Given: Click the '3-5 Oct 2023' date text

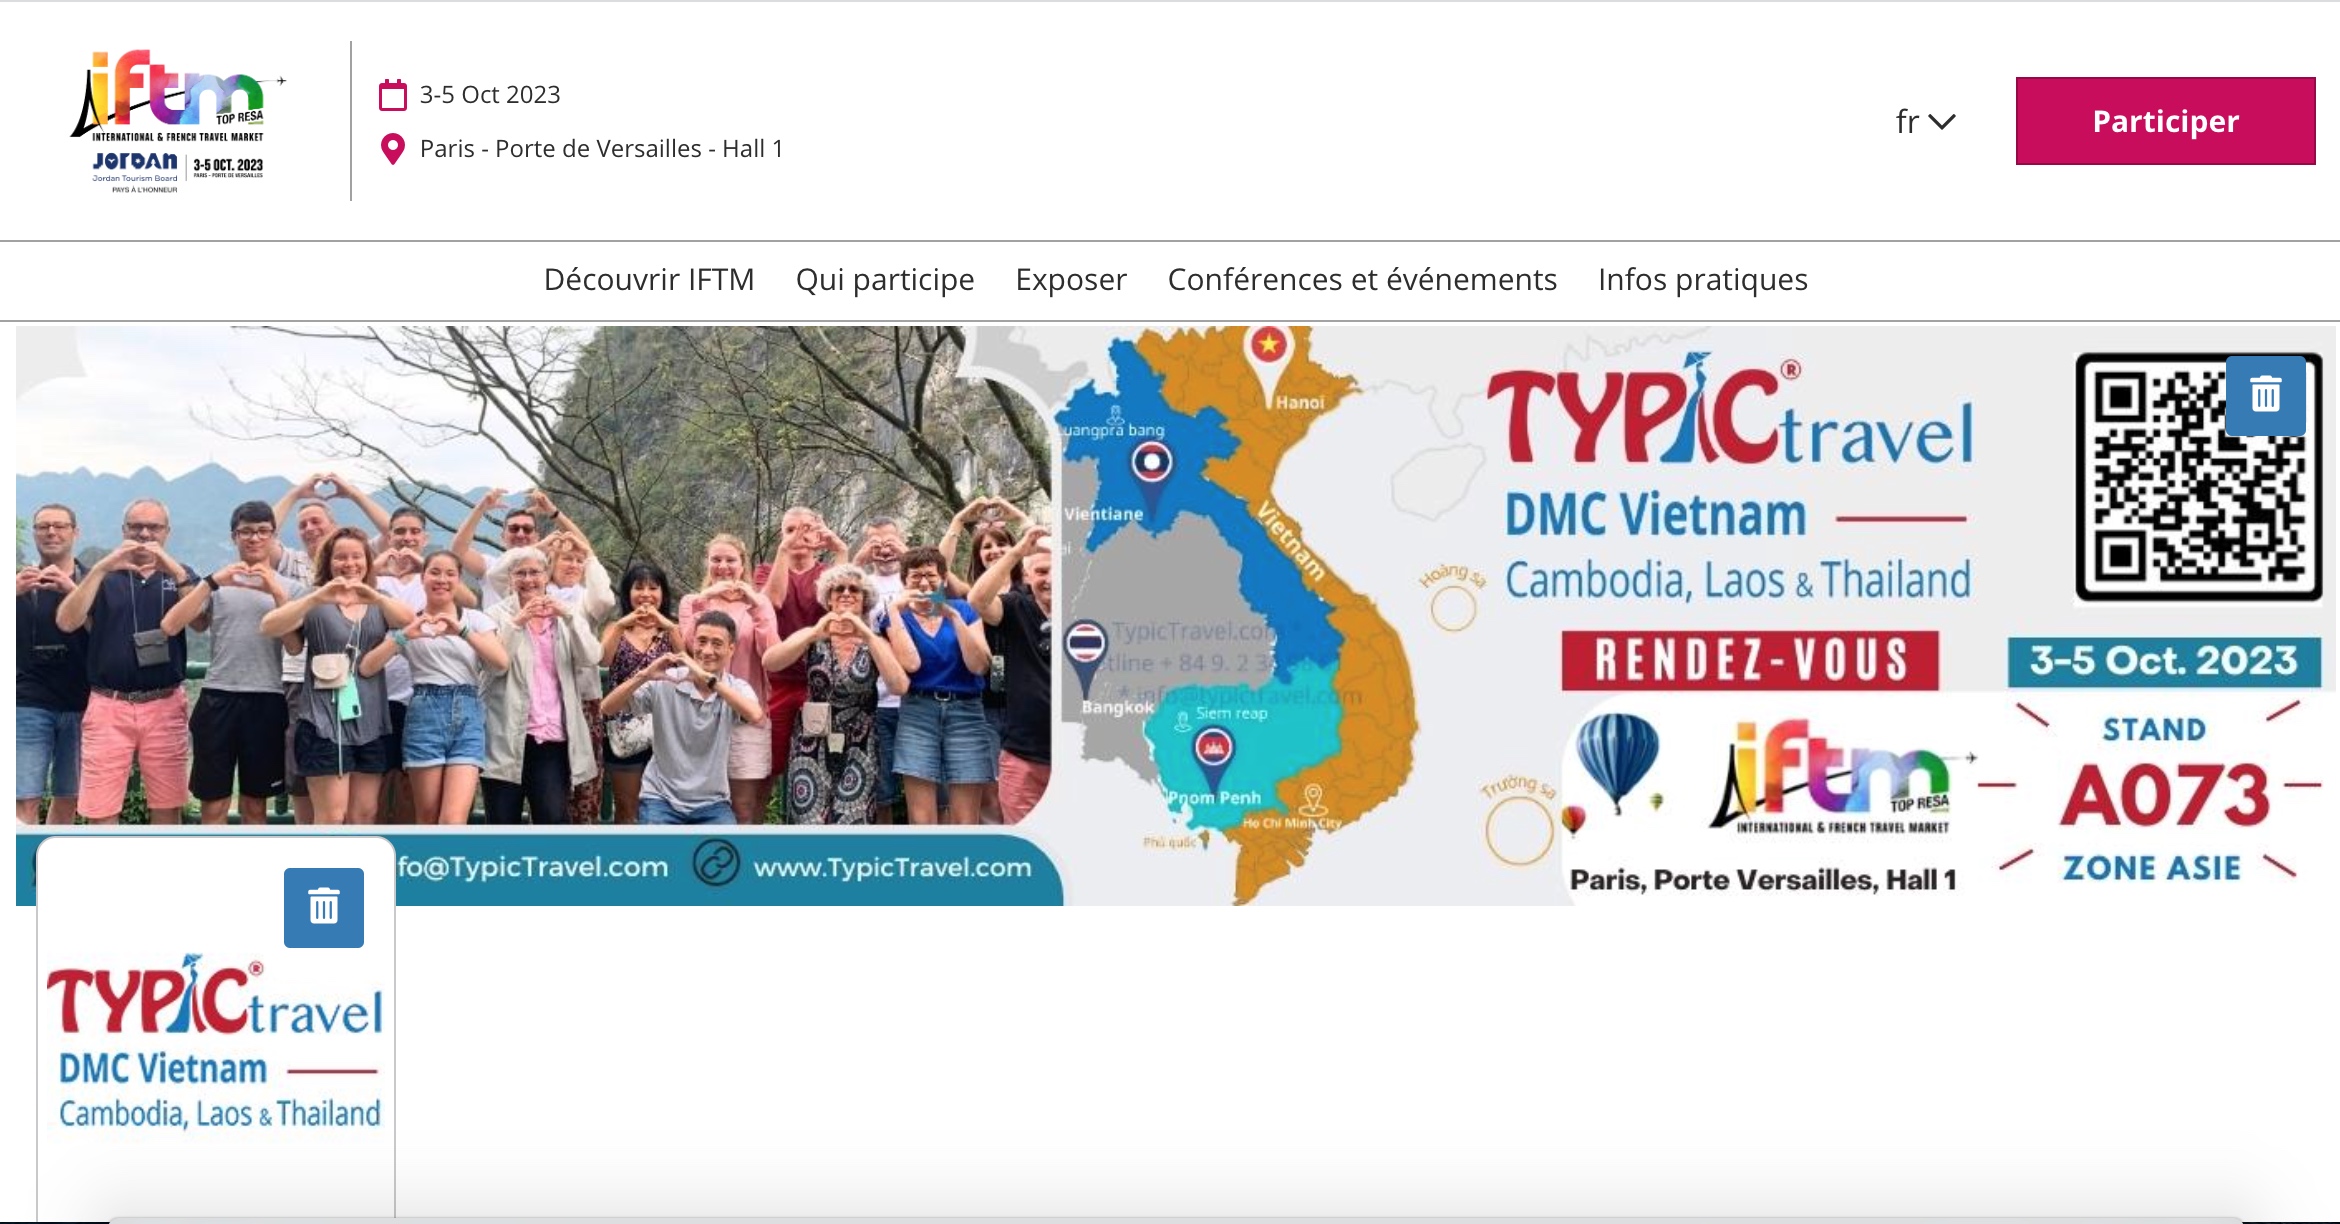Looking at the screenshot, I should [490, 95].
